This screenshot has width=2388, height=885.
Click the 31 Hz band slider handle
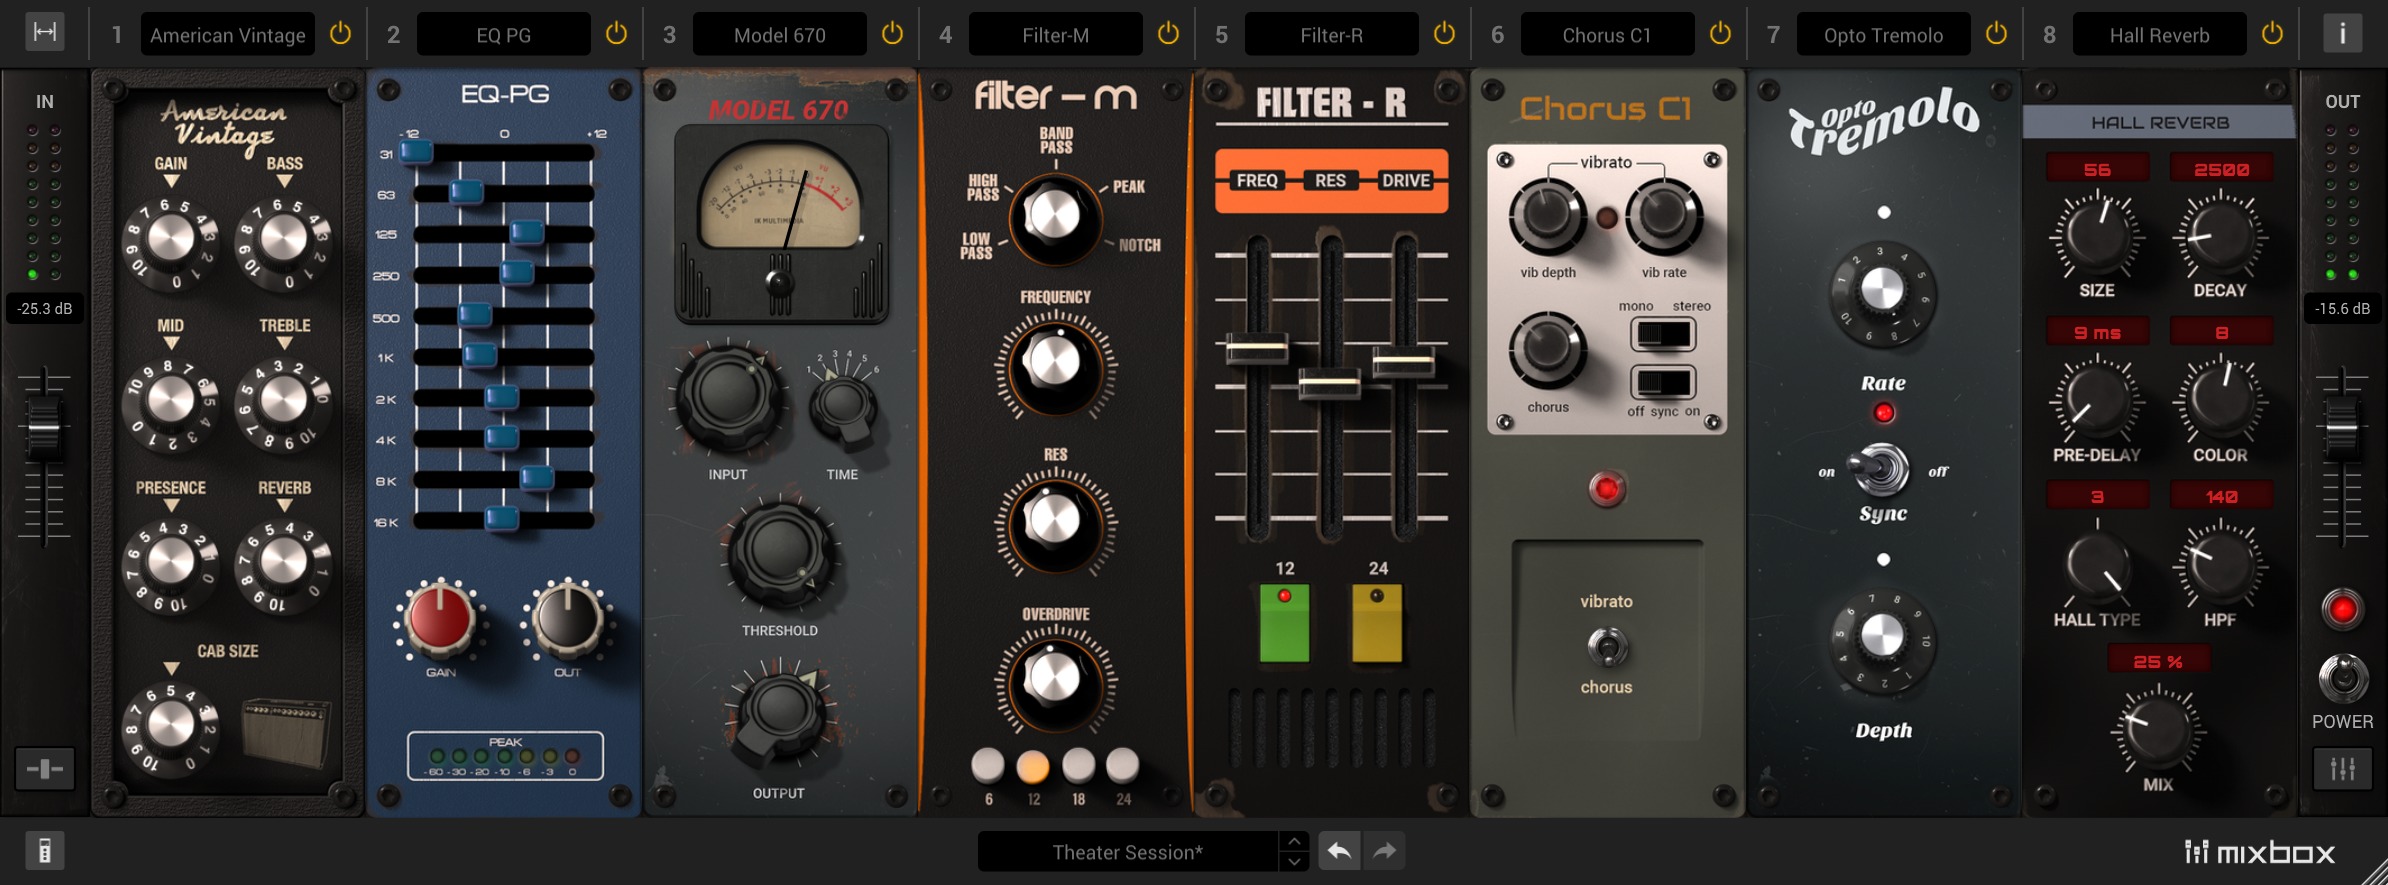[x=417, y=152]
